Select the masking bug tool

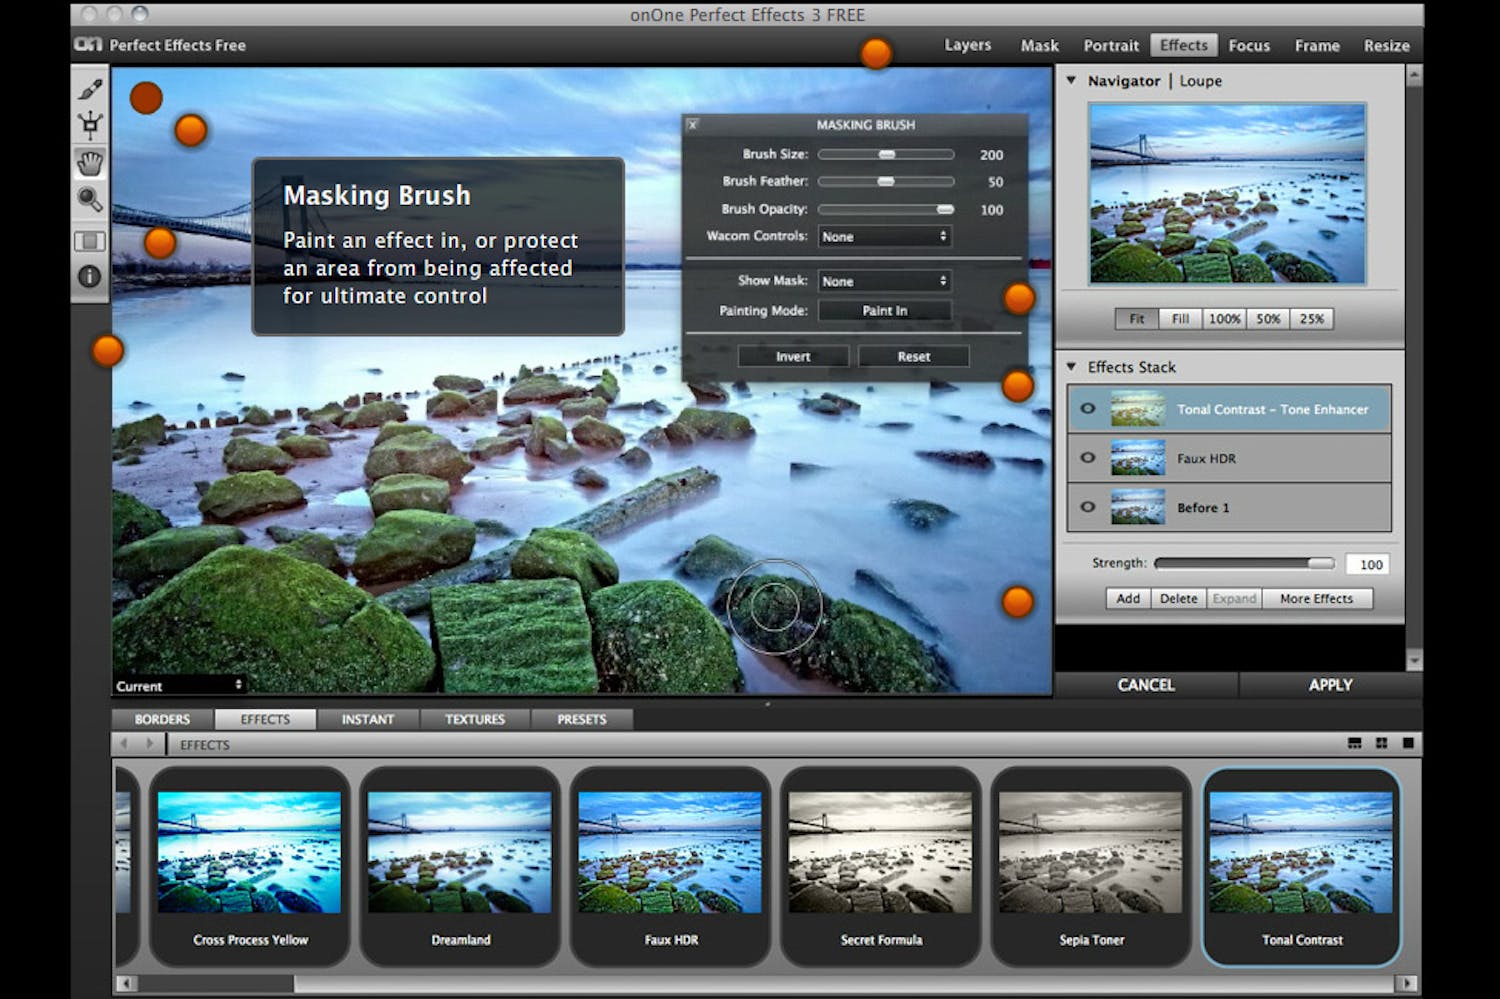[x=90, y=125]
